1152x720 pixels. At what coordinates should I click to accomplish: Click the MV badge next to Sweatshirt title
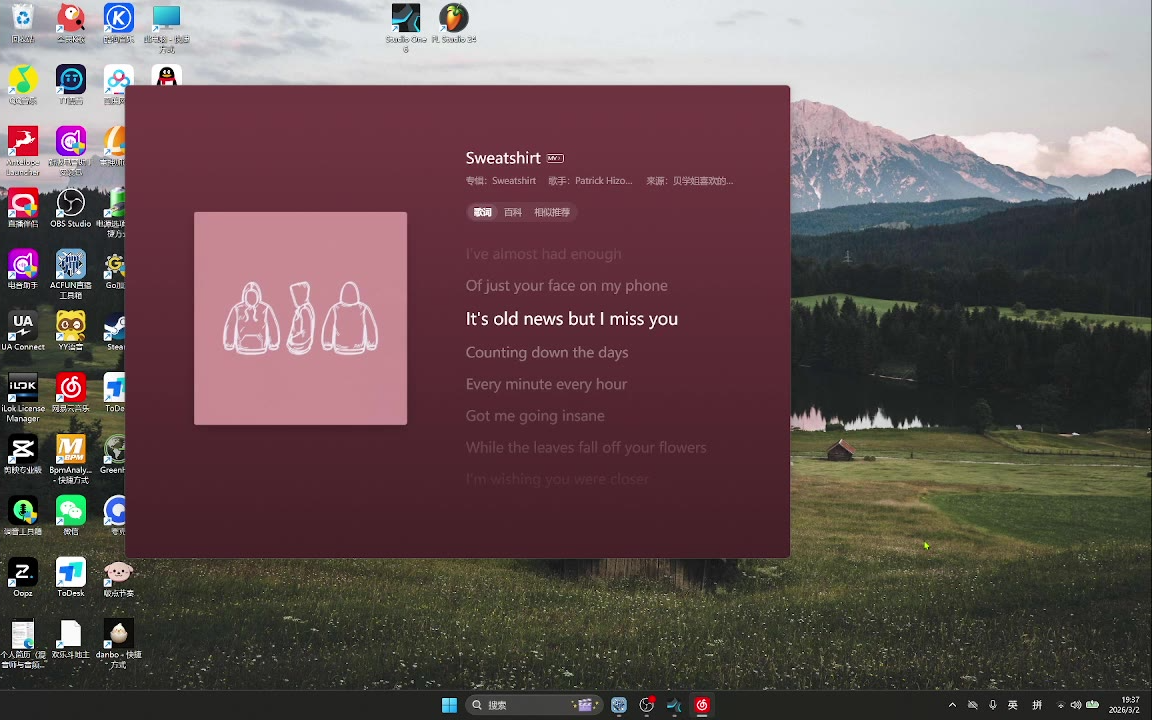pyautogui.click(x=555, y=158)
